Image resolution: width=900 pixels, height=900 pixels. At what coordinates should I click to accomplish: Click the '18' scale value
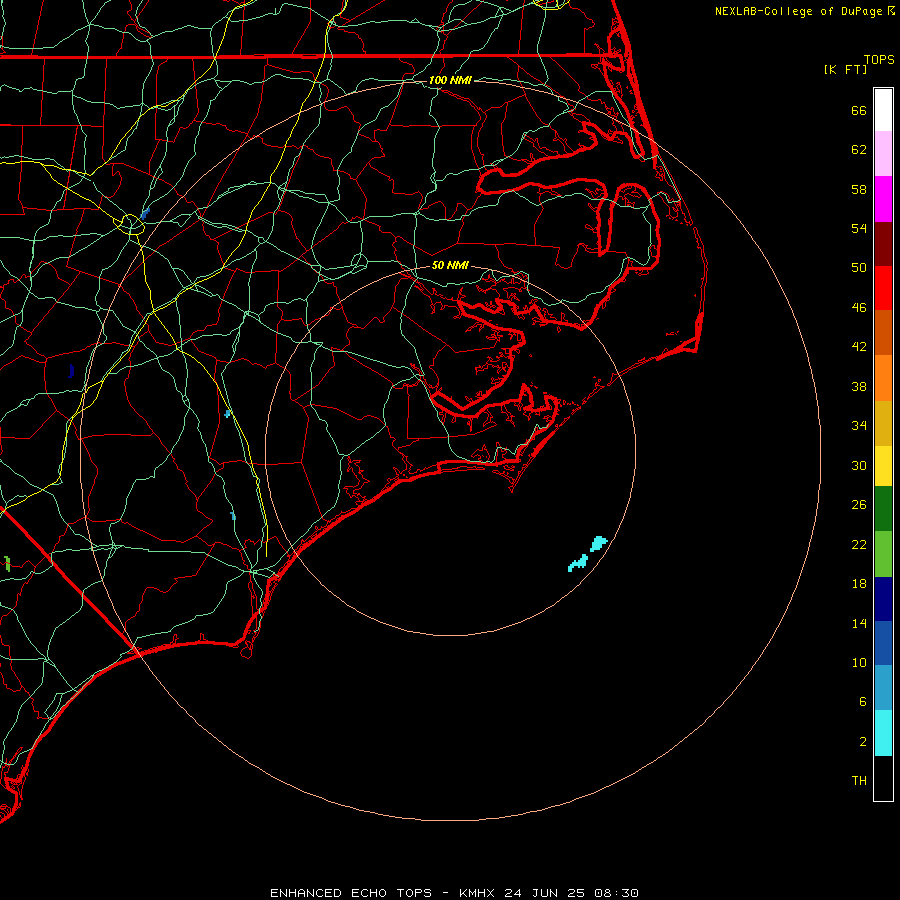tap(859, 584)
